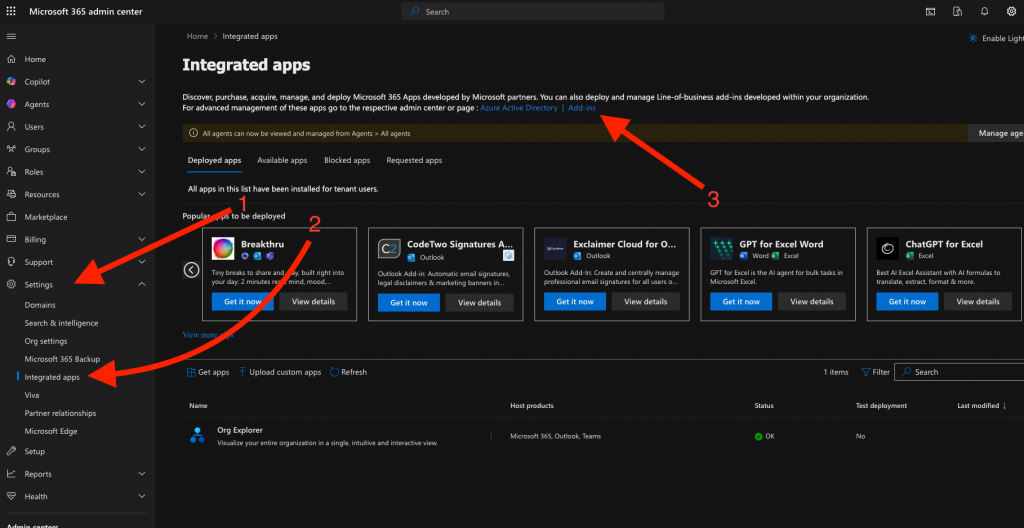Open Microsoft 365 Backup in sidebar
1024x528 pixels.
62,359
